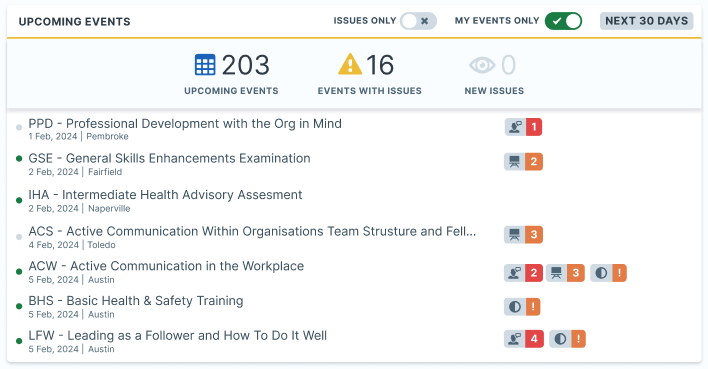
Task: Click the trainer issue badge for PPD event
Action: 523,127
